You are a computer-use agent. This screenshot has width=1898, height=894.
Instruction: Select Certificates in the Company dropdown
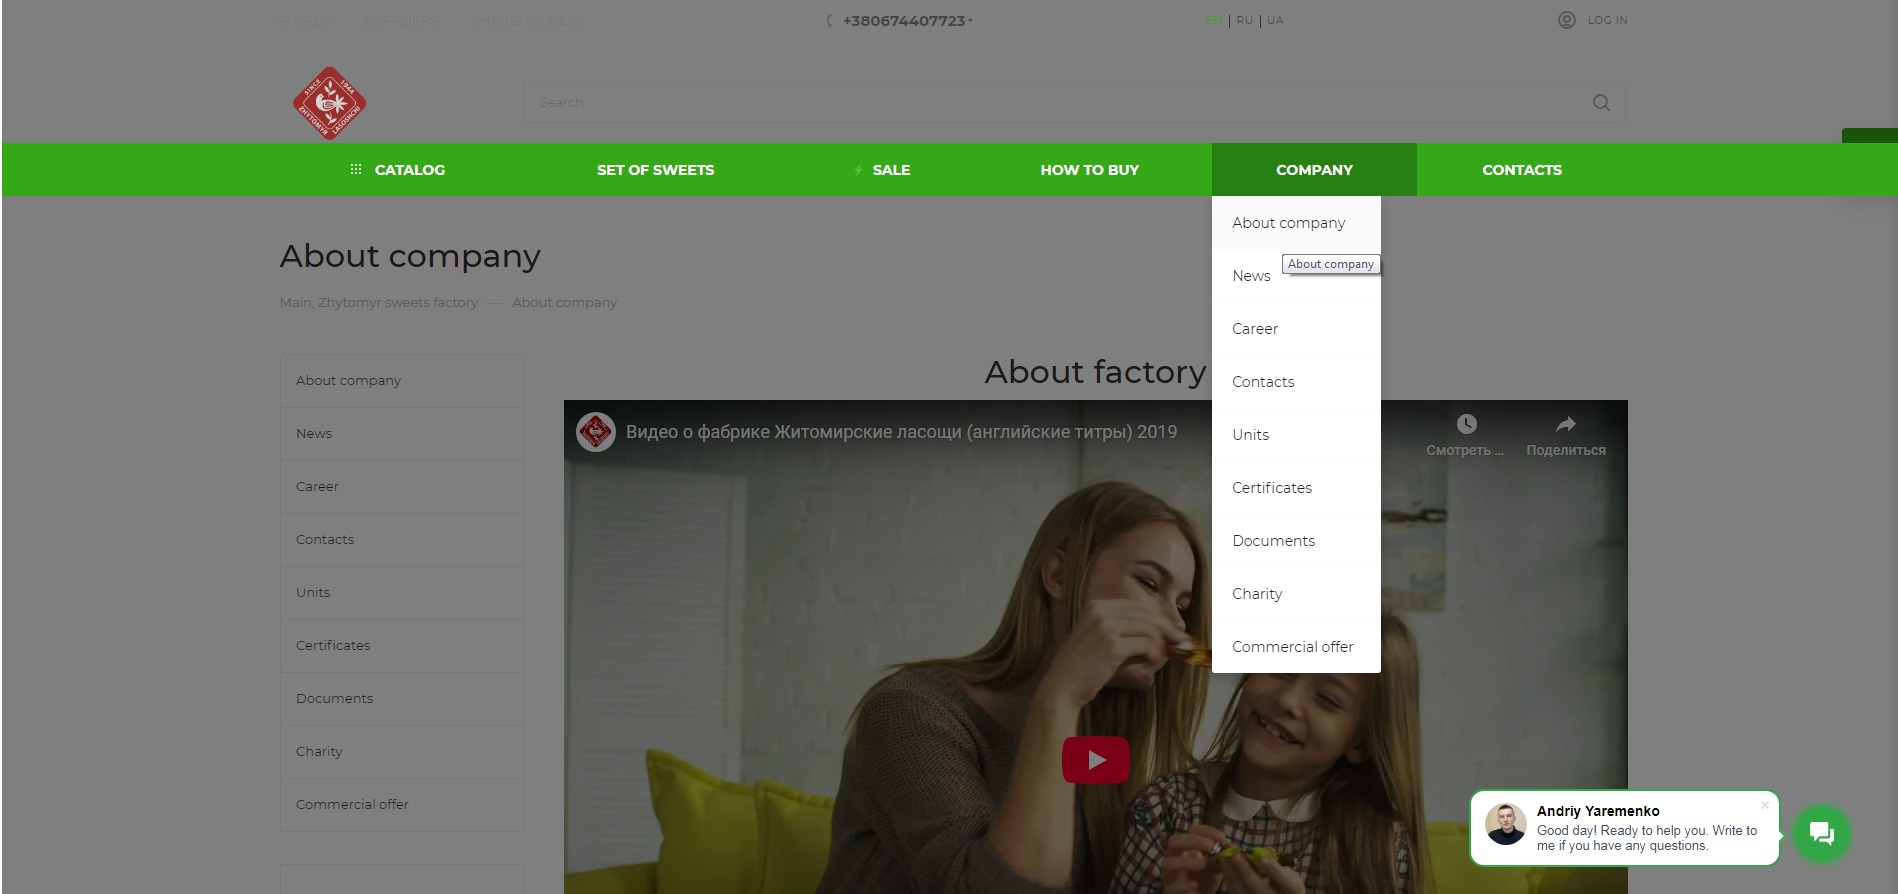(1271, 488)
